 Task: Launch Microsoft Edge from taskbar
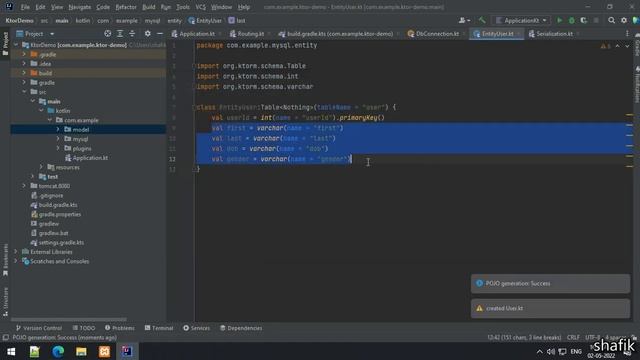click(x=58, y=351)
